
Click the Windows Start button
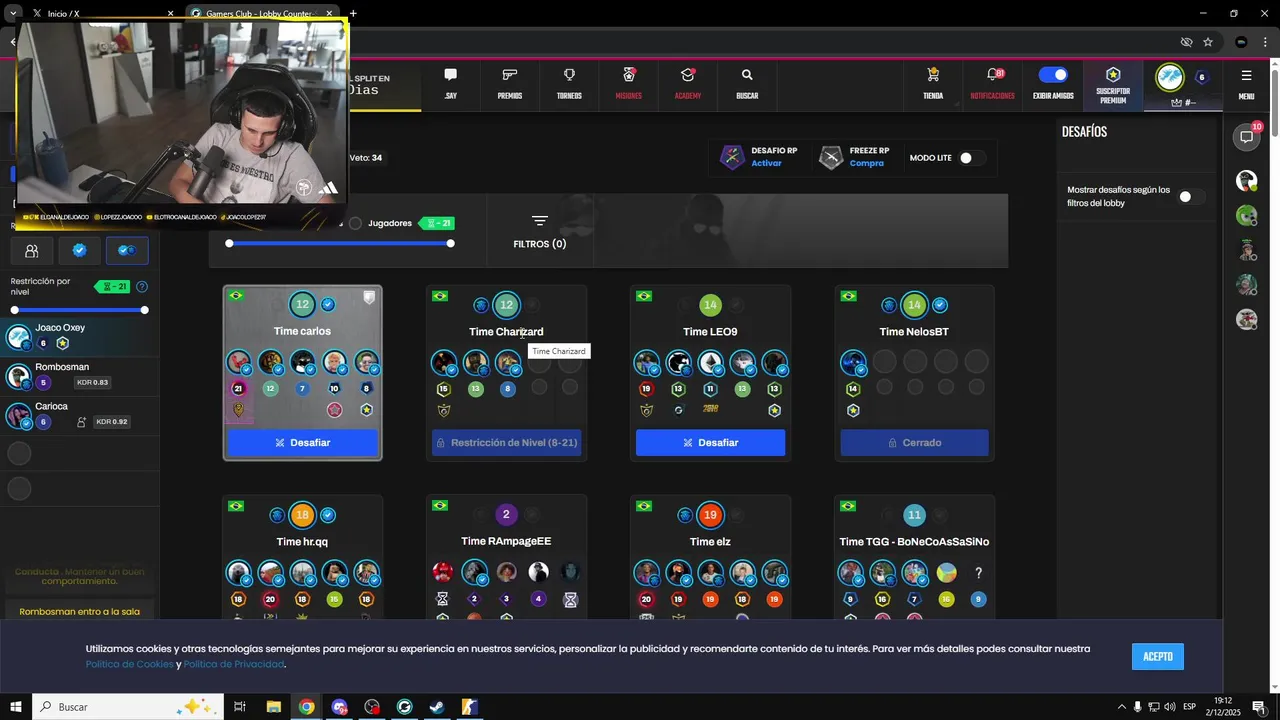(16, 707)
